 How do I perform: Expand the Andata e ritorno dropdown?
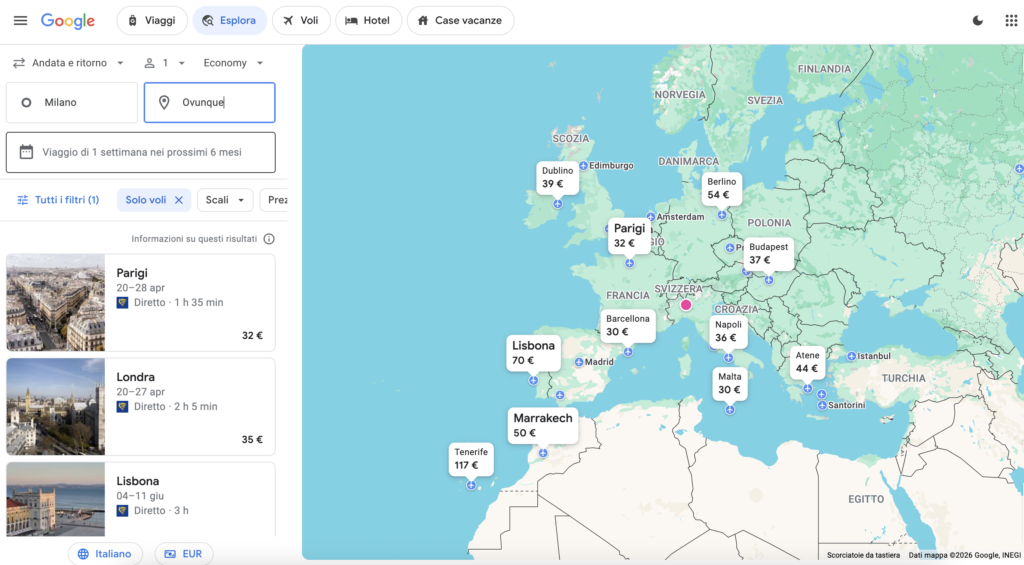tap(68, 63)
